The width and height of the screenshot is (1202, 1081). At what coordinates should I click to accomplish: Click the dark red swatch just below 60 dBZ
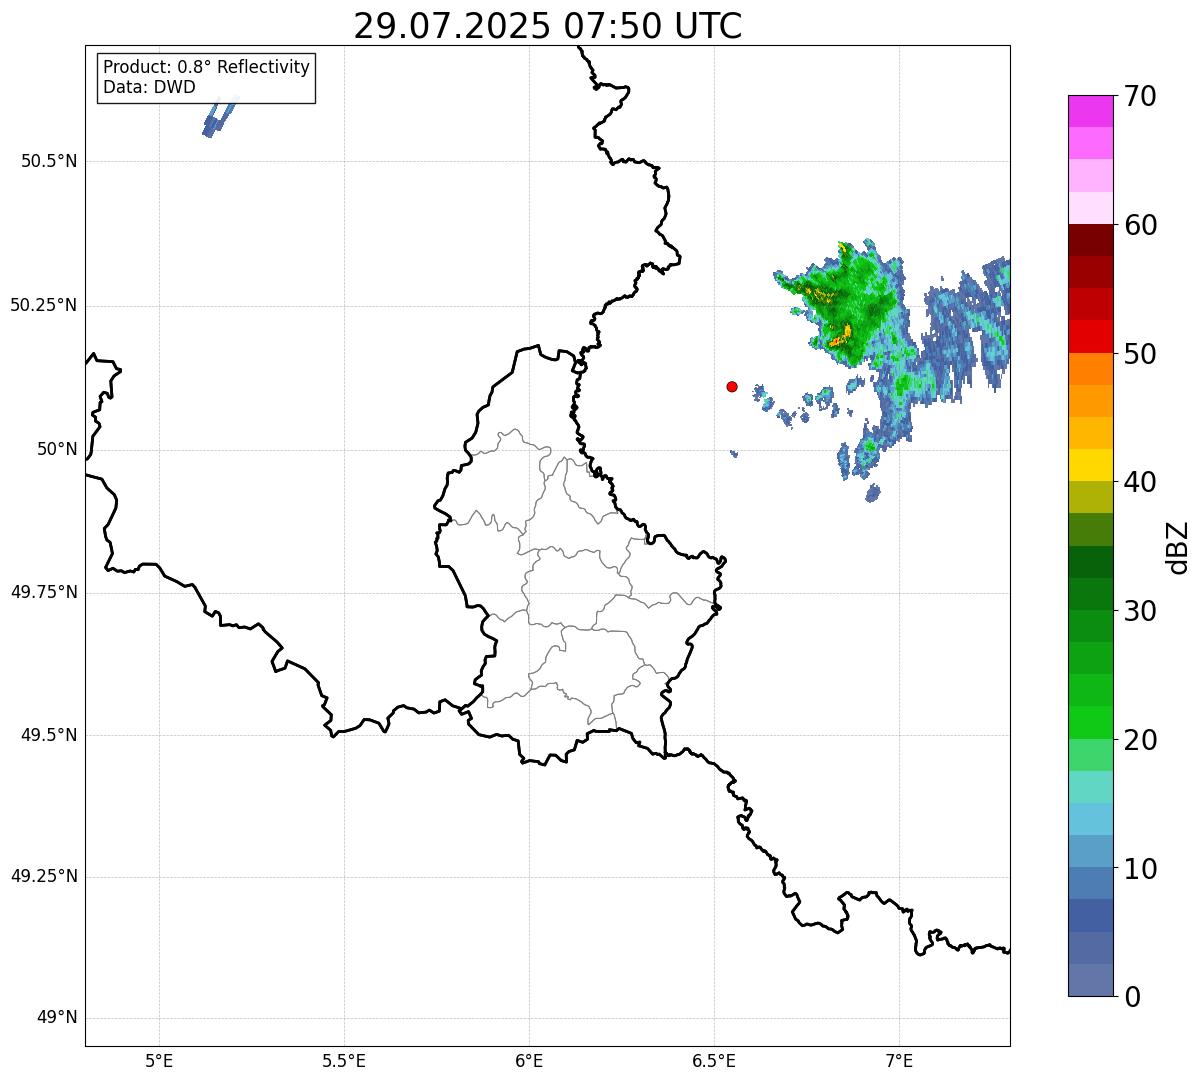1090,240
